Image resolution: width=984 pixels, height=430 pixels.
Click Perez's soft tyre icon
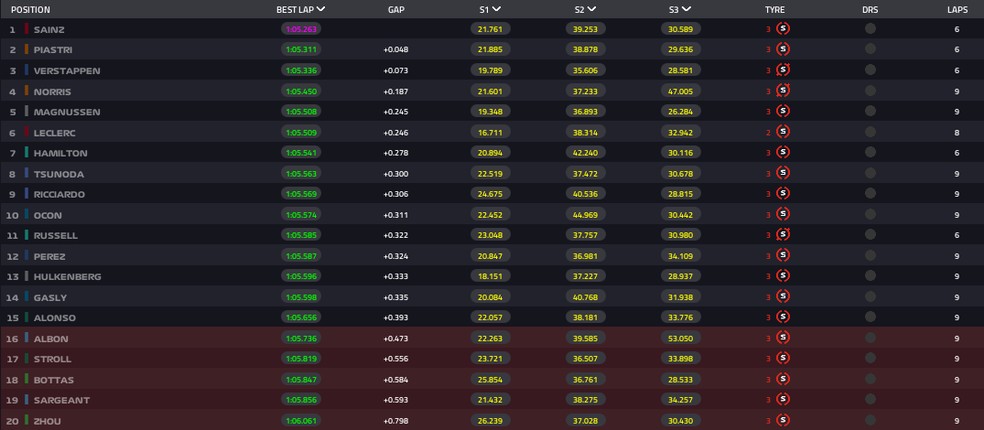point(783,255)
